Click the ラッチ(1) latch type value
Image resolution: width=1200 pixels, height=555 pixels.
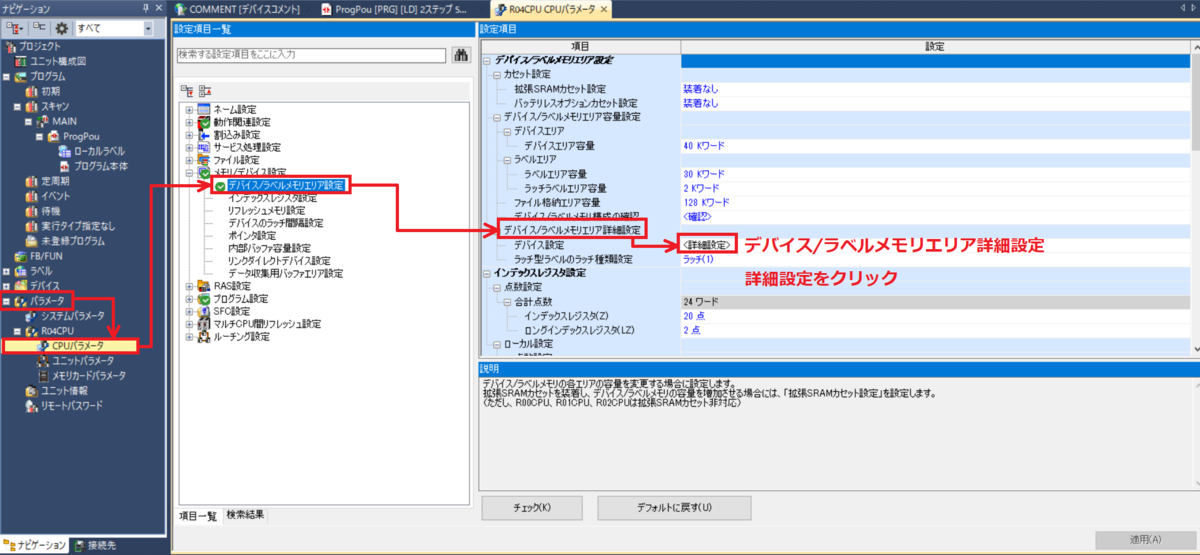698,259
